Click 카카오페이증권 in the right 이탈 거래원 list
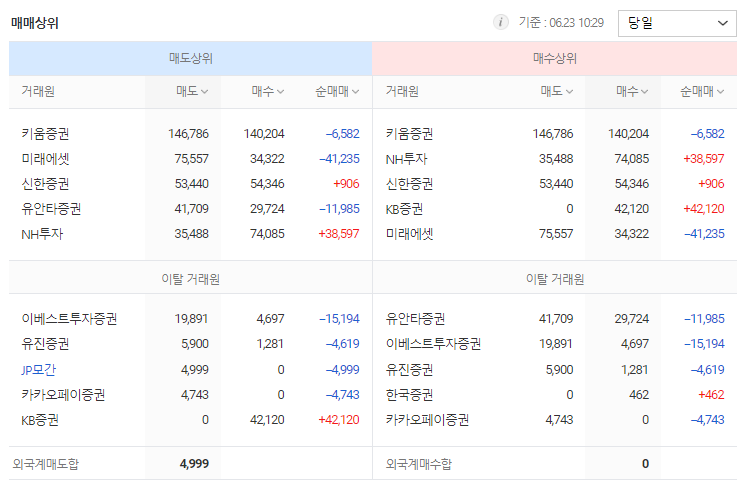The height and width of the screenshot is (483, 741). 428,420
